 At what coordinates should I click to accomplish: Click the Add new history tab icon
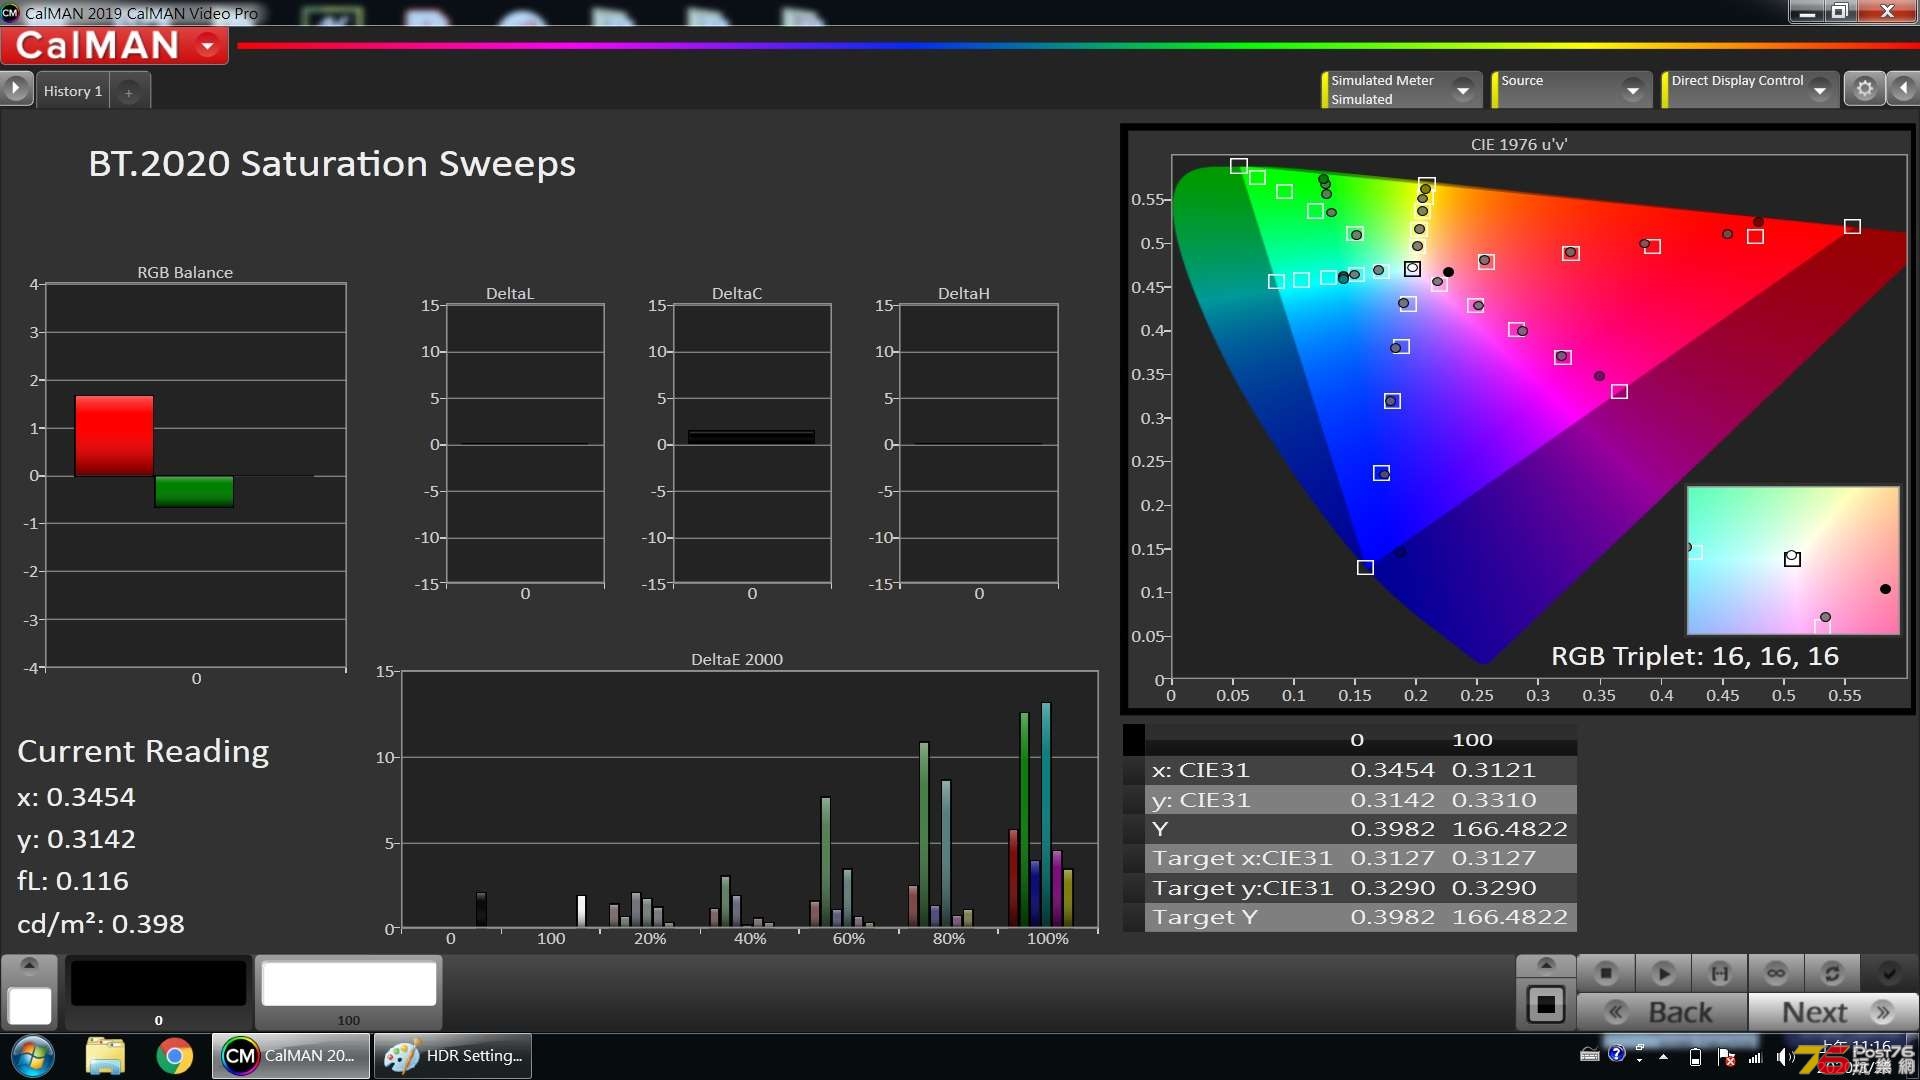coord(128,90)
